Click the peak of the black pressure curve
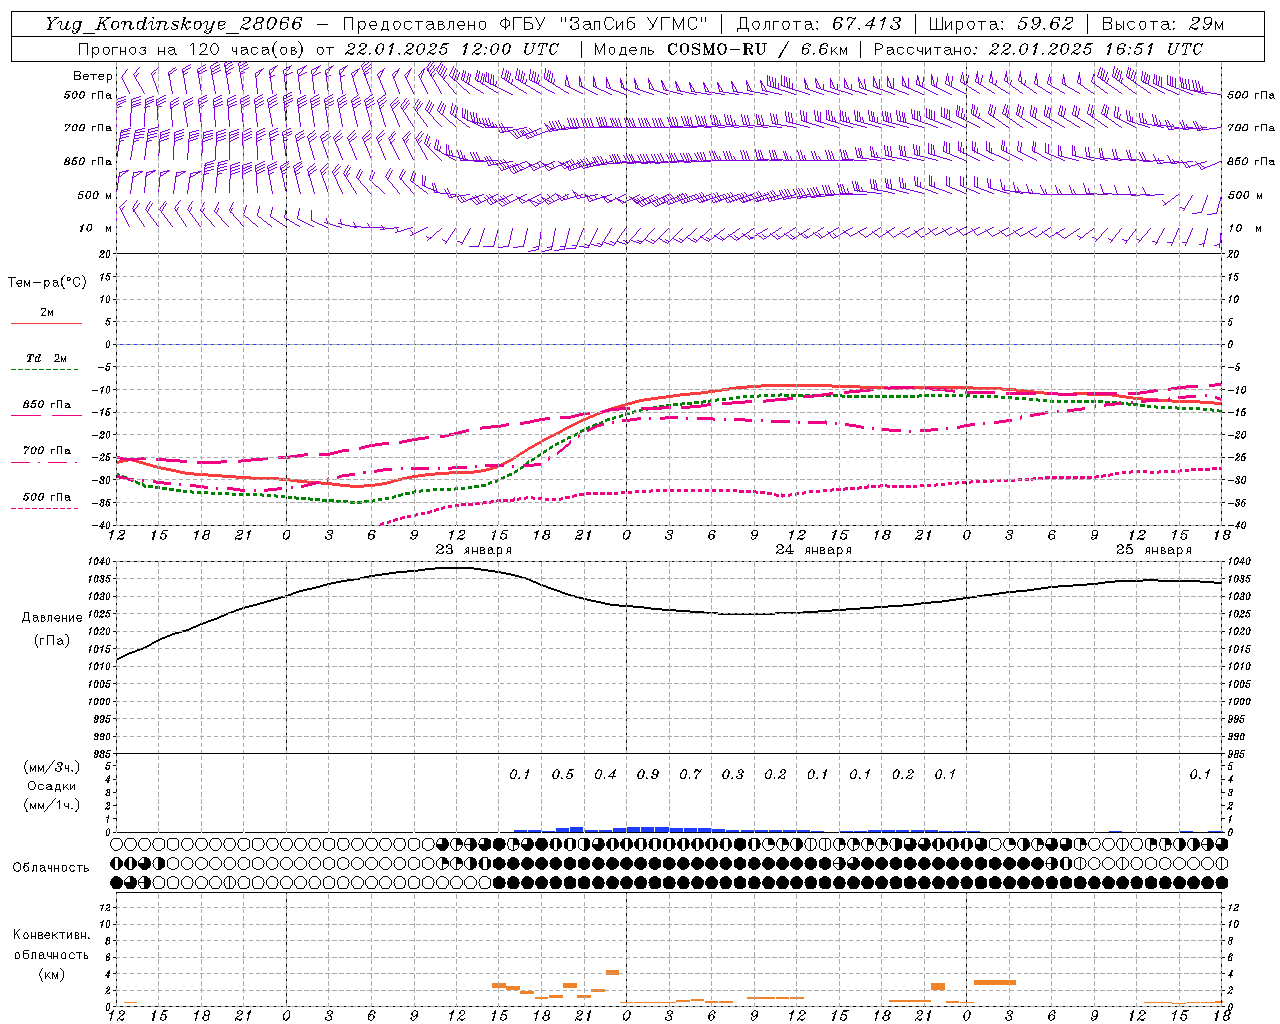Screen dimensions: 1280x1024 coord(456,568)
